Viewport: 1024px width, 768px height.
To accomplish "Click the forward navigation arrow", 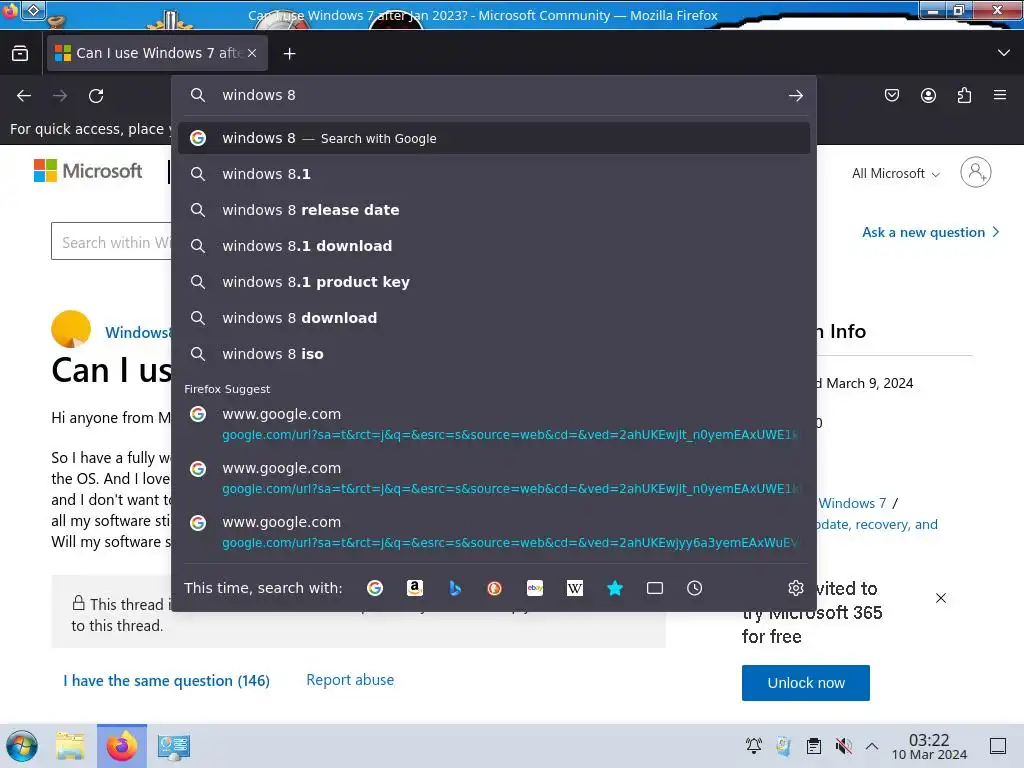I will pyautogui.click(x=60, y=96).
